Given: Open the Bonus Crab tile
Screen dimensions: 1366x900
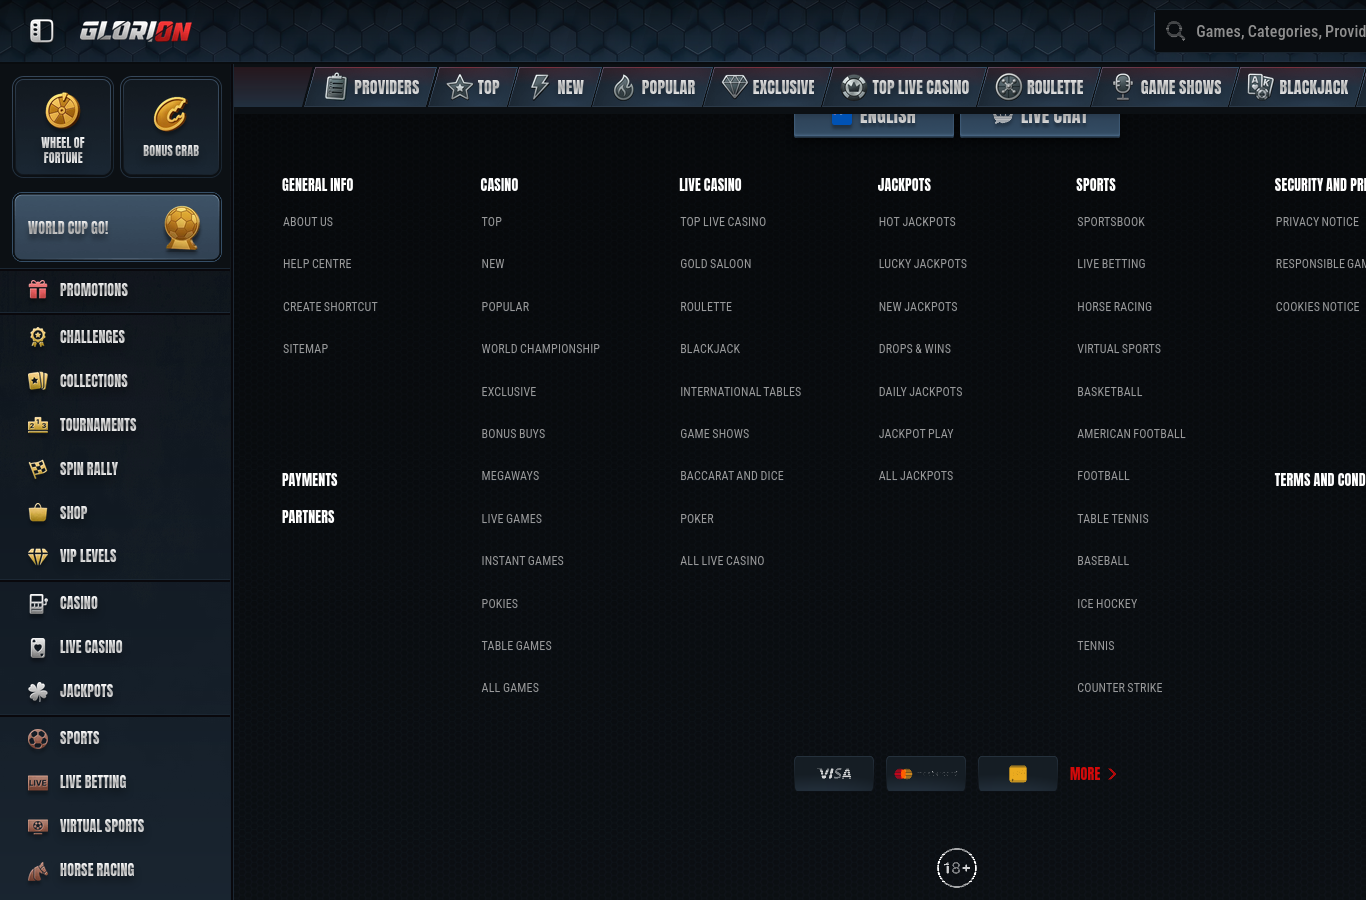Looking at the screenshot, I should [x=171, y=127].
